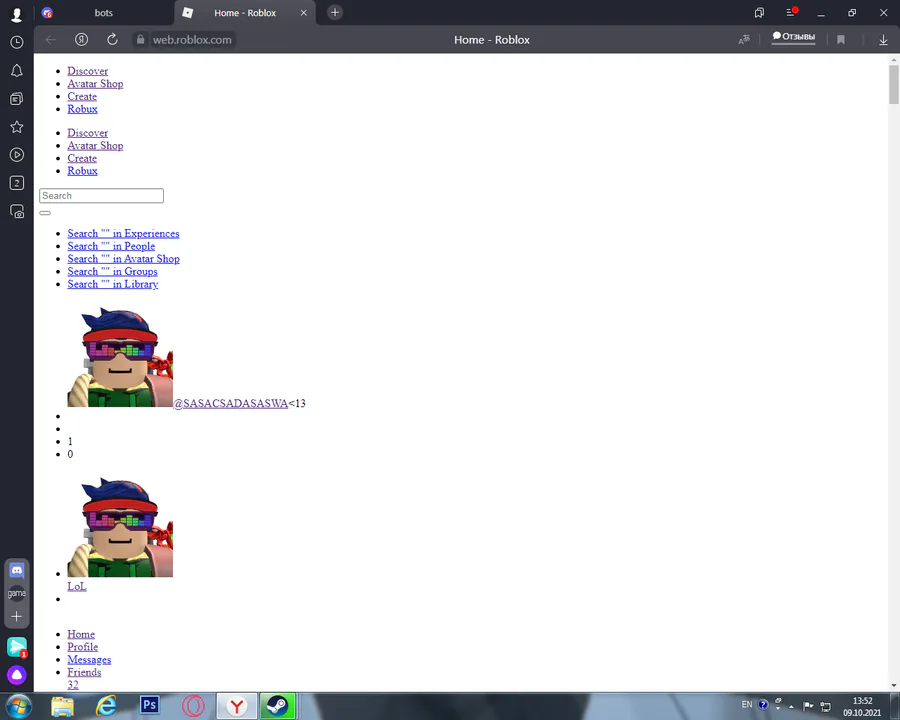Open the messenger icon with red badge
Image resolution: width=900 pixels, height=720 pixels.
[x=17, y=647]
